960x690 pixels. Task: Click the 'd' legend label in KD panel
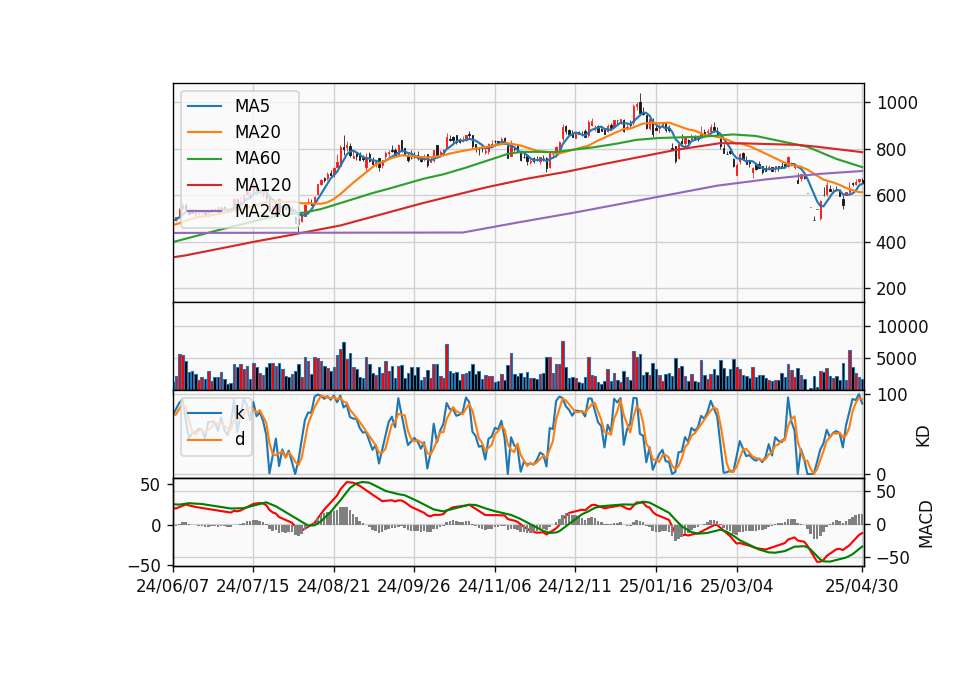click(240, 439)
